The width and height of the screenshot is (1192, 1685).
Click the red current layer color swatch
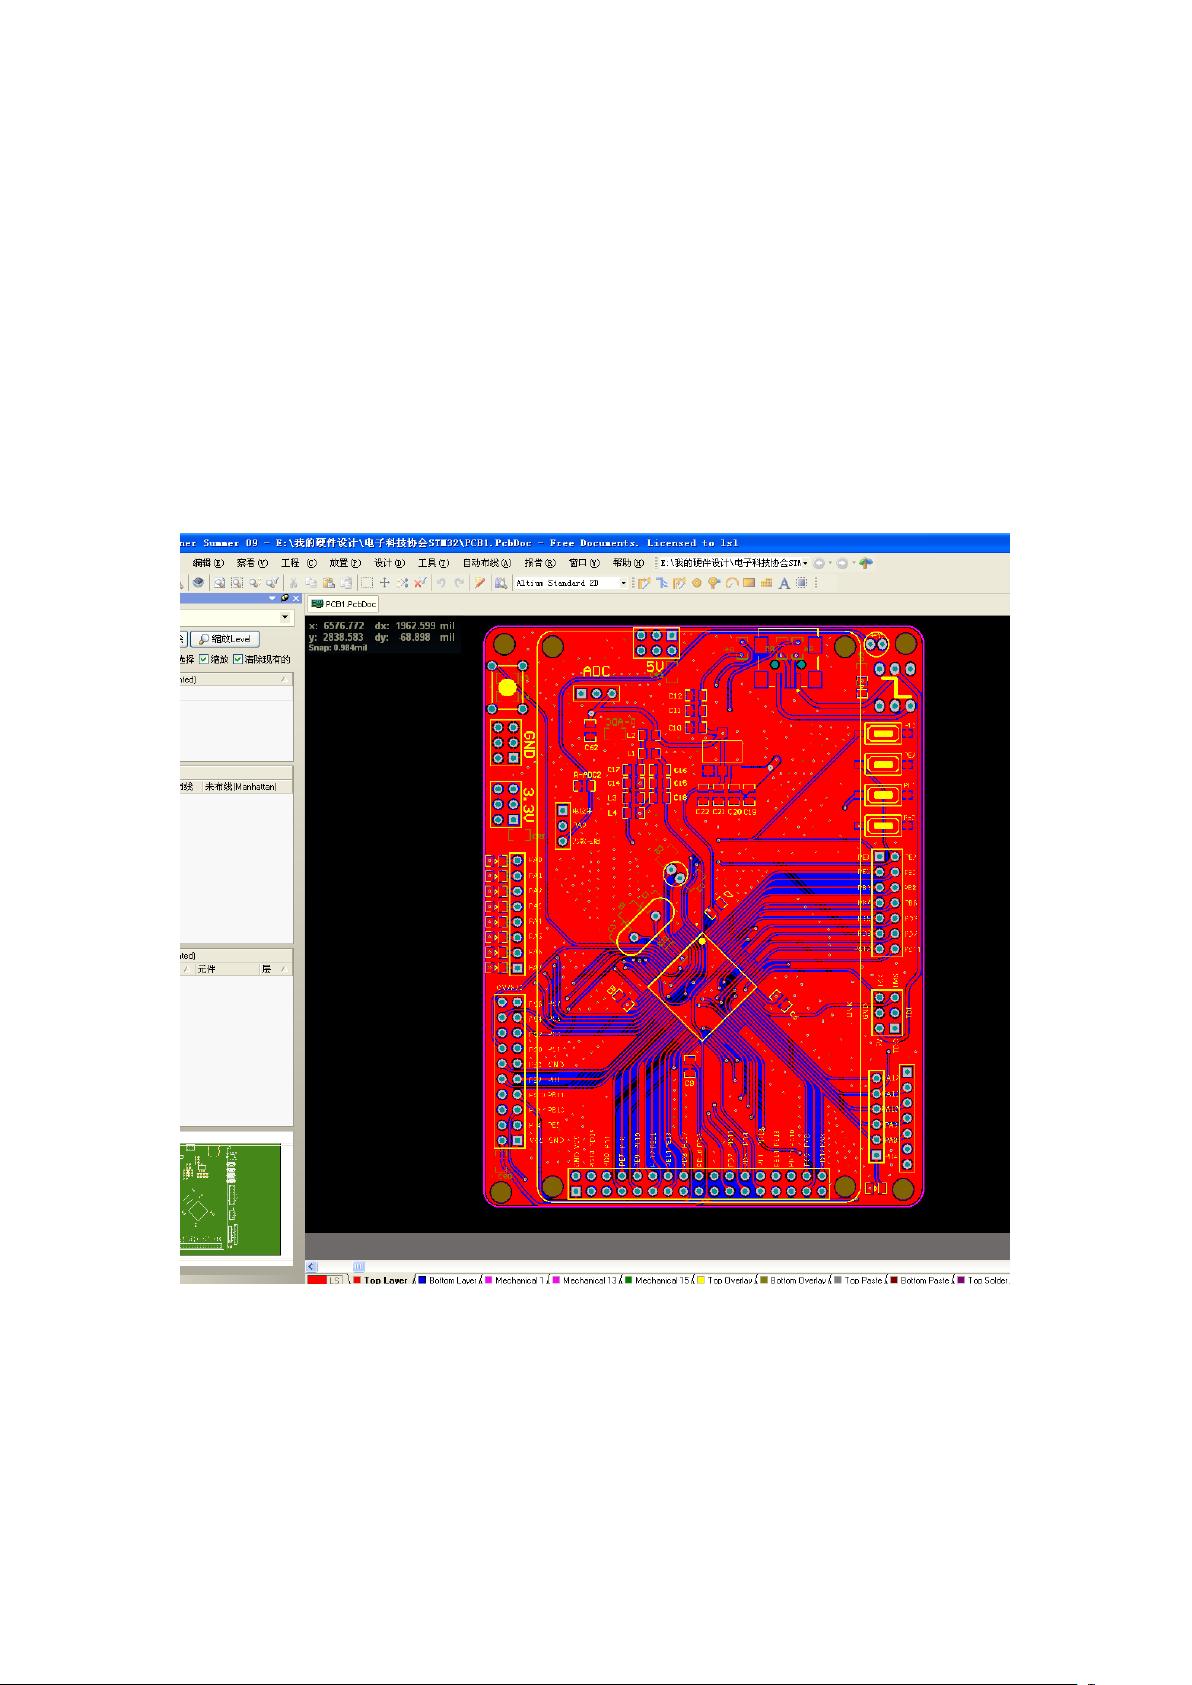(x=316, y=1280)
